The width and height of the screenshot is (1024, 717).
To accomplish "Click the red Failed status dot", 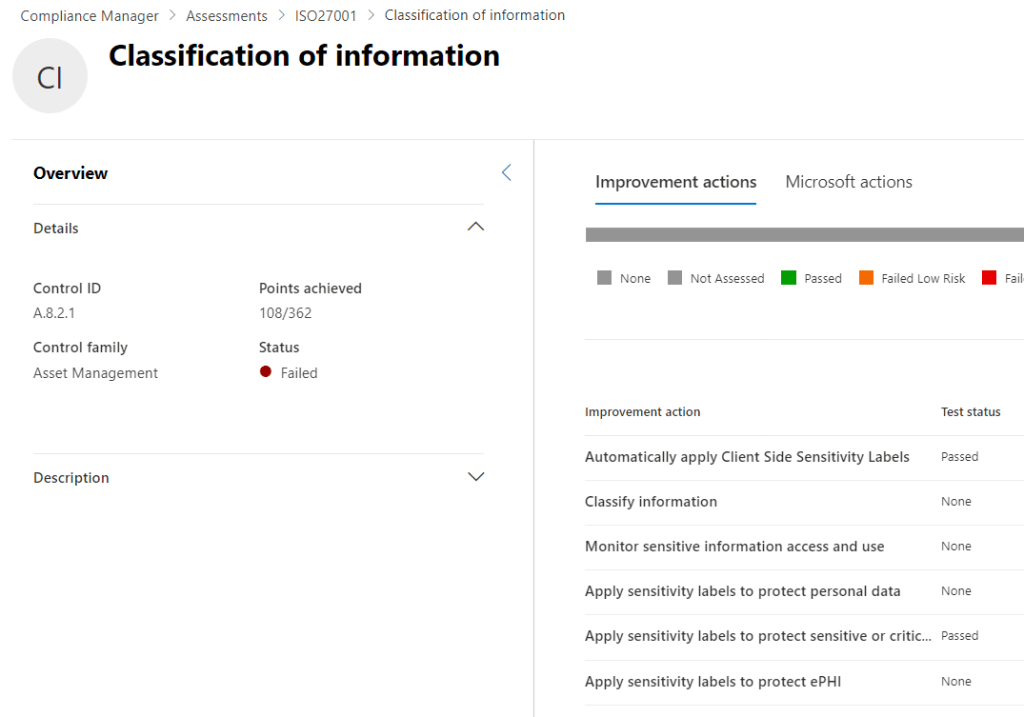I will point(265,372).
